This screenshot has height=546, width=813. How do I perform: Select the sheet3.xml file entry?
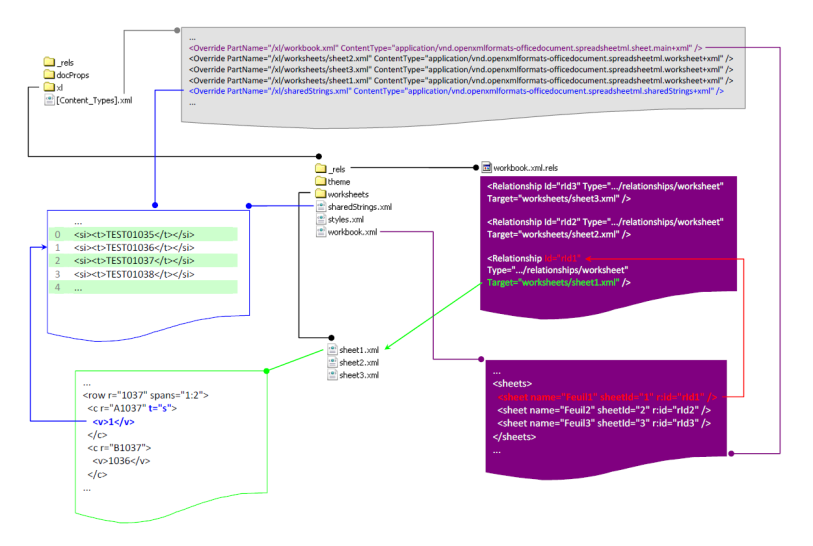pyautogui.click(x=358, y=375)
